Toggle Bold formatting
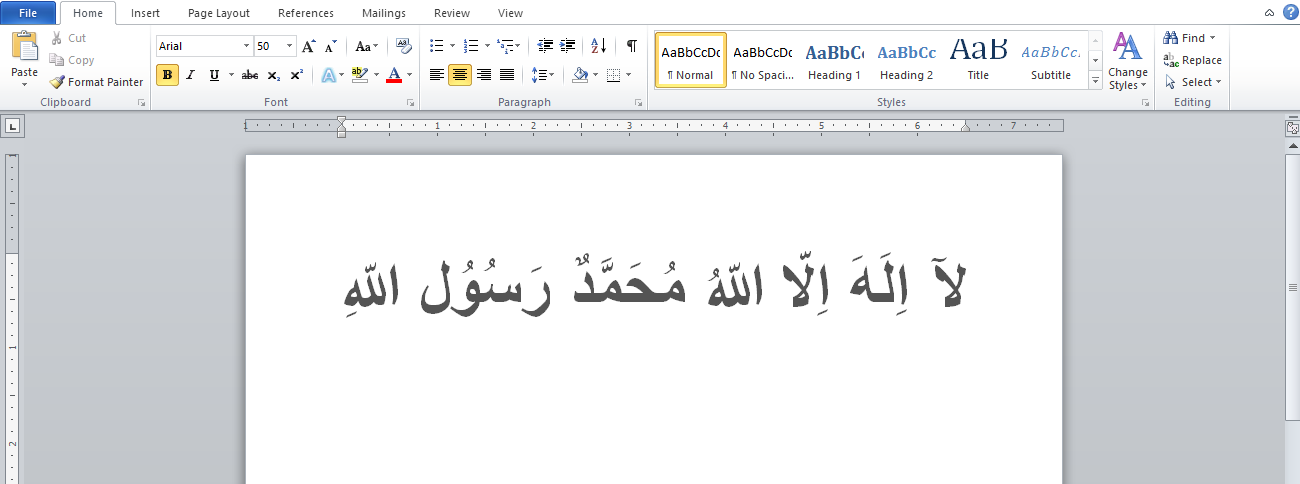Image resolution: width=1300 pixels, height=484 pixels. pos(167,75)
